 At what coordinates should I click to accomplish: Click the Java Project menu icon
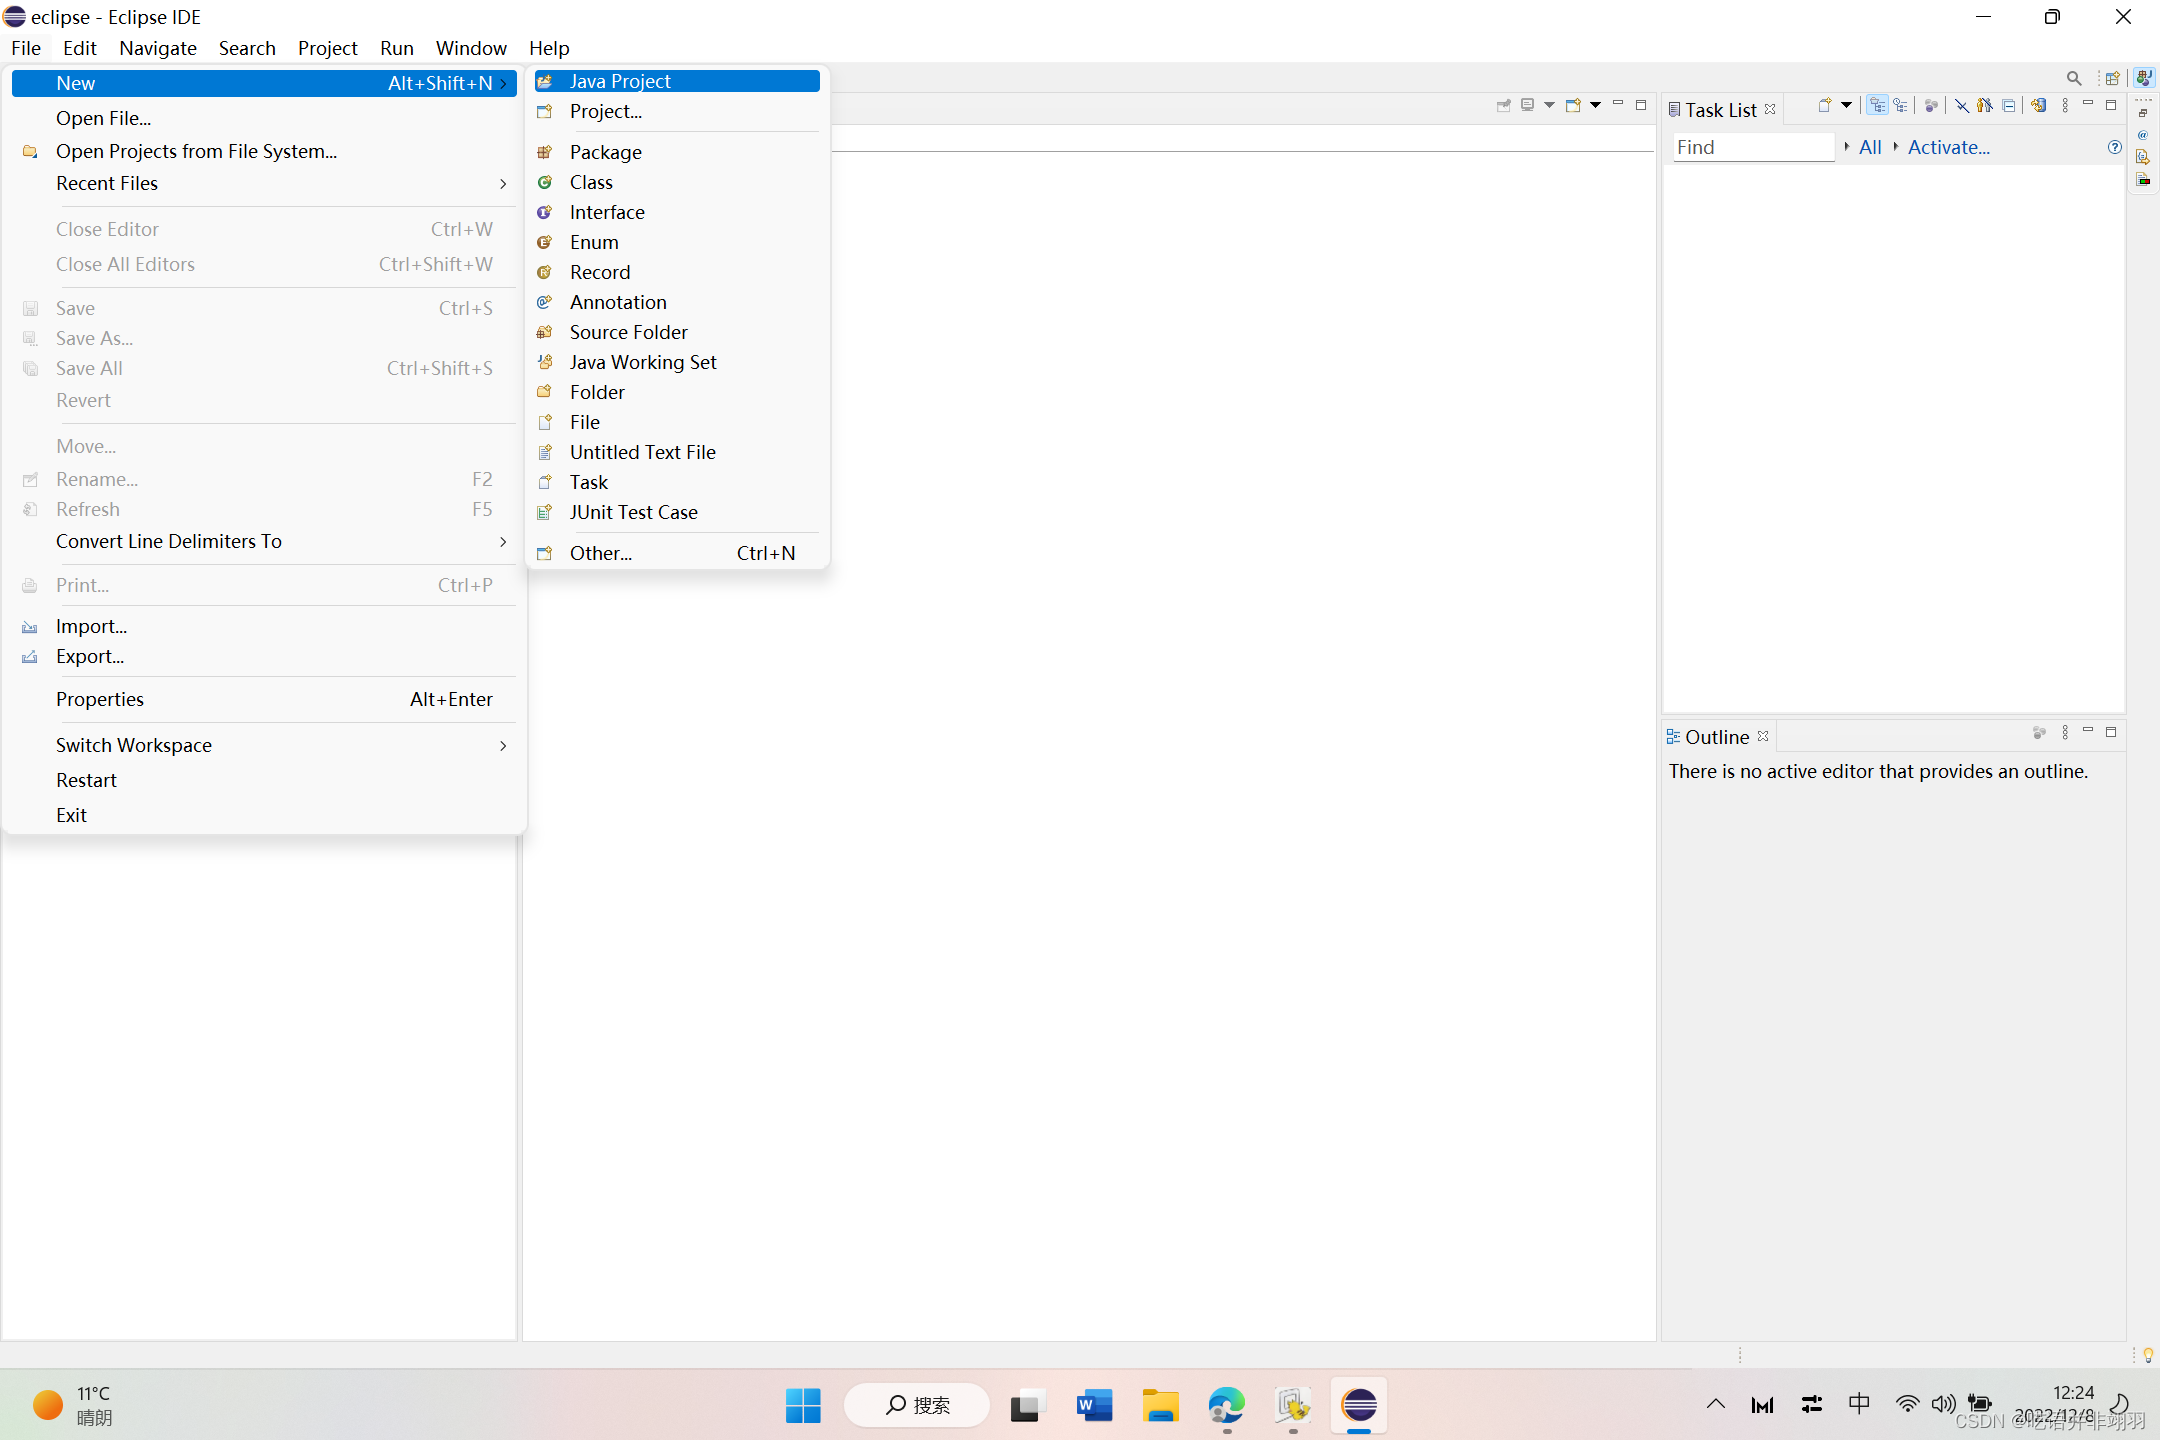[545, 80]
